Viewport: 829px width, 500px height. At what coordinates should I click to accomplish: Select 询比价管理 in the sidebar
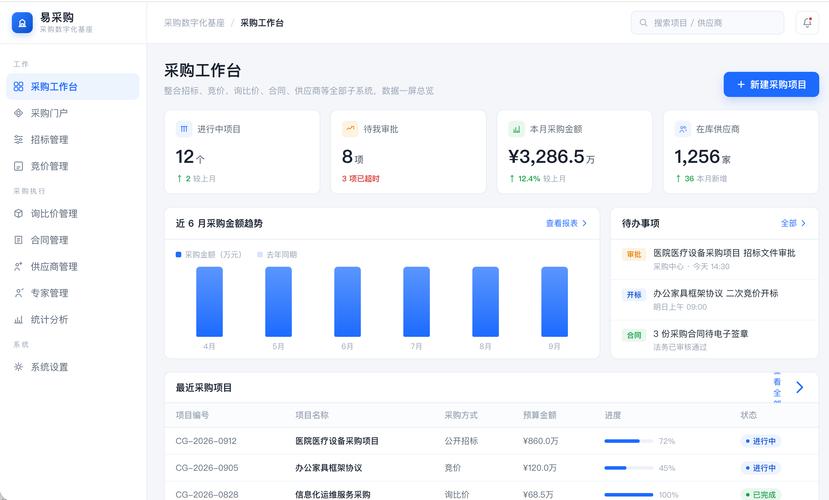72,214
